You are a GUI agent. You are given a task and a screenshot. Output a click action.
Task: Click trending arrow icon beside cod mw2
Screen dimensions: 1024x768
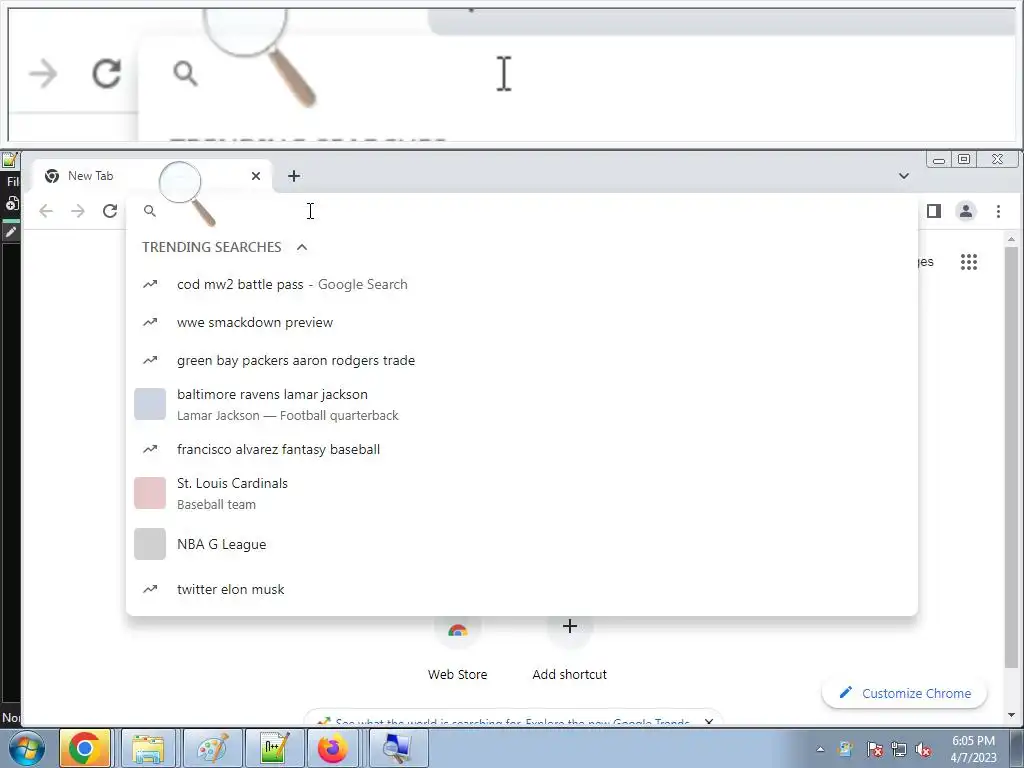[150, 284]
